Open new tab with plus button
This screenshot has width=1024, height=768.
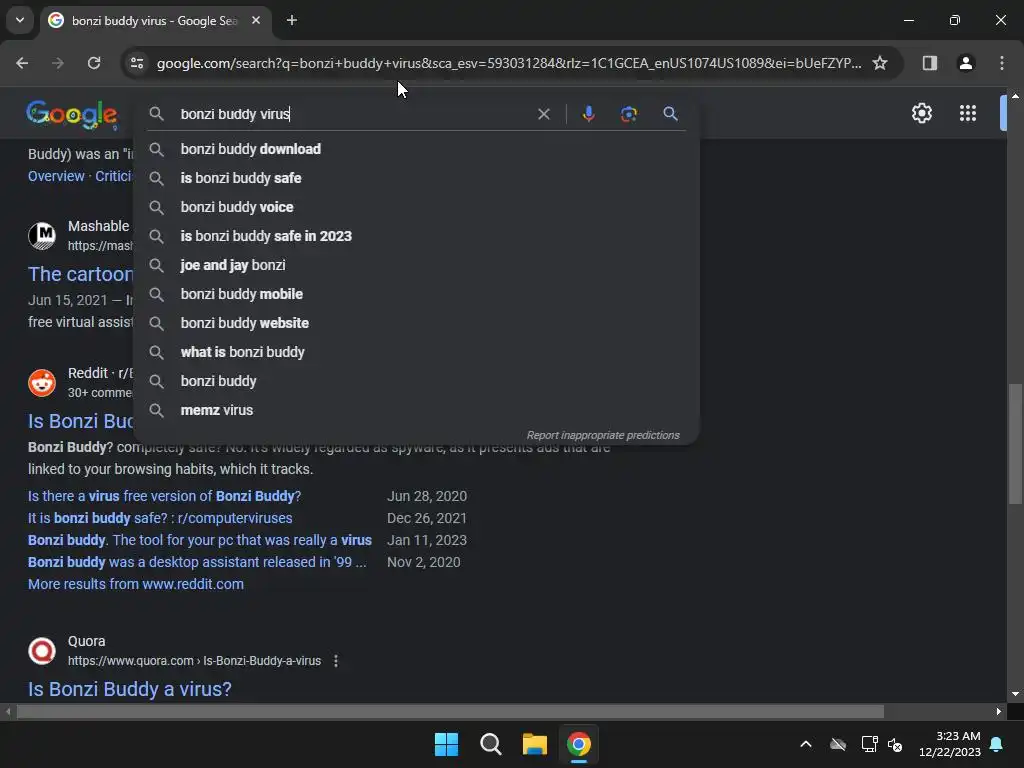(292, 20)
